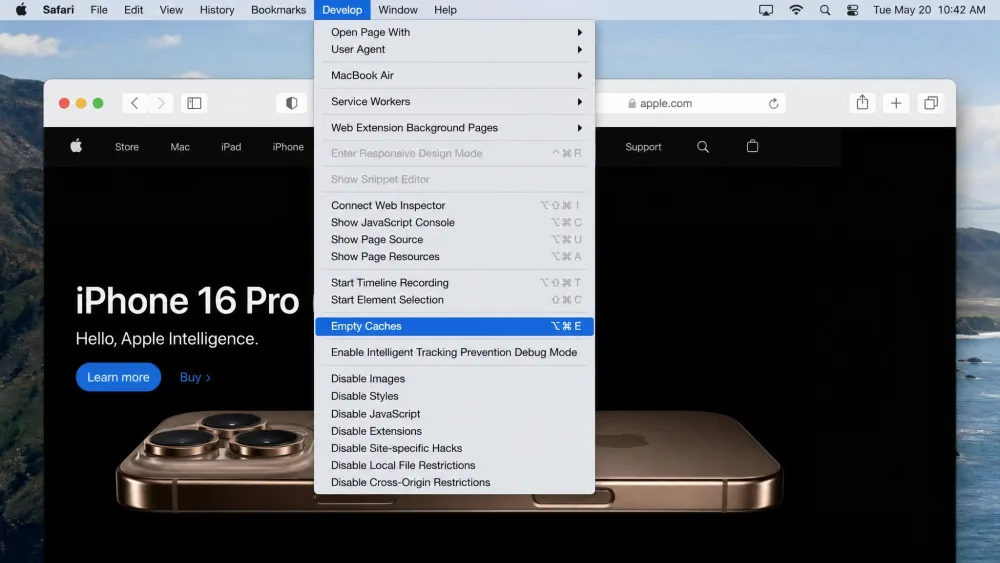Screen dimensions: 1000x563
Task: Go to Mac in website navigation
Action: [180, 147]
